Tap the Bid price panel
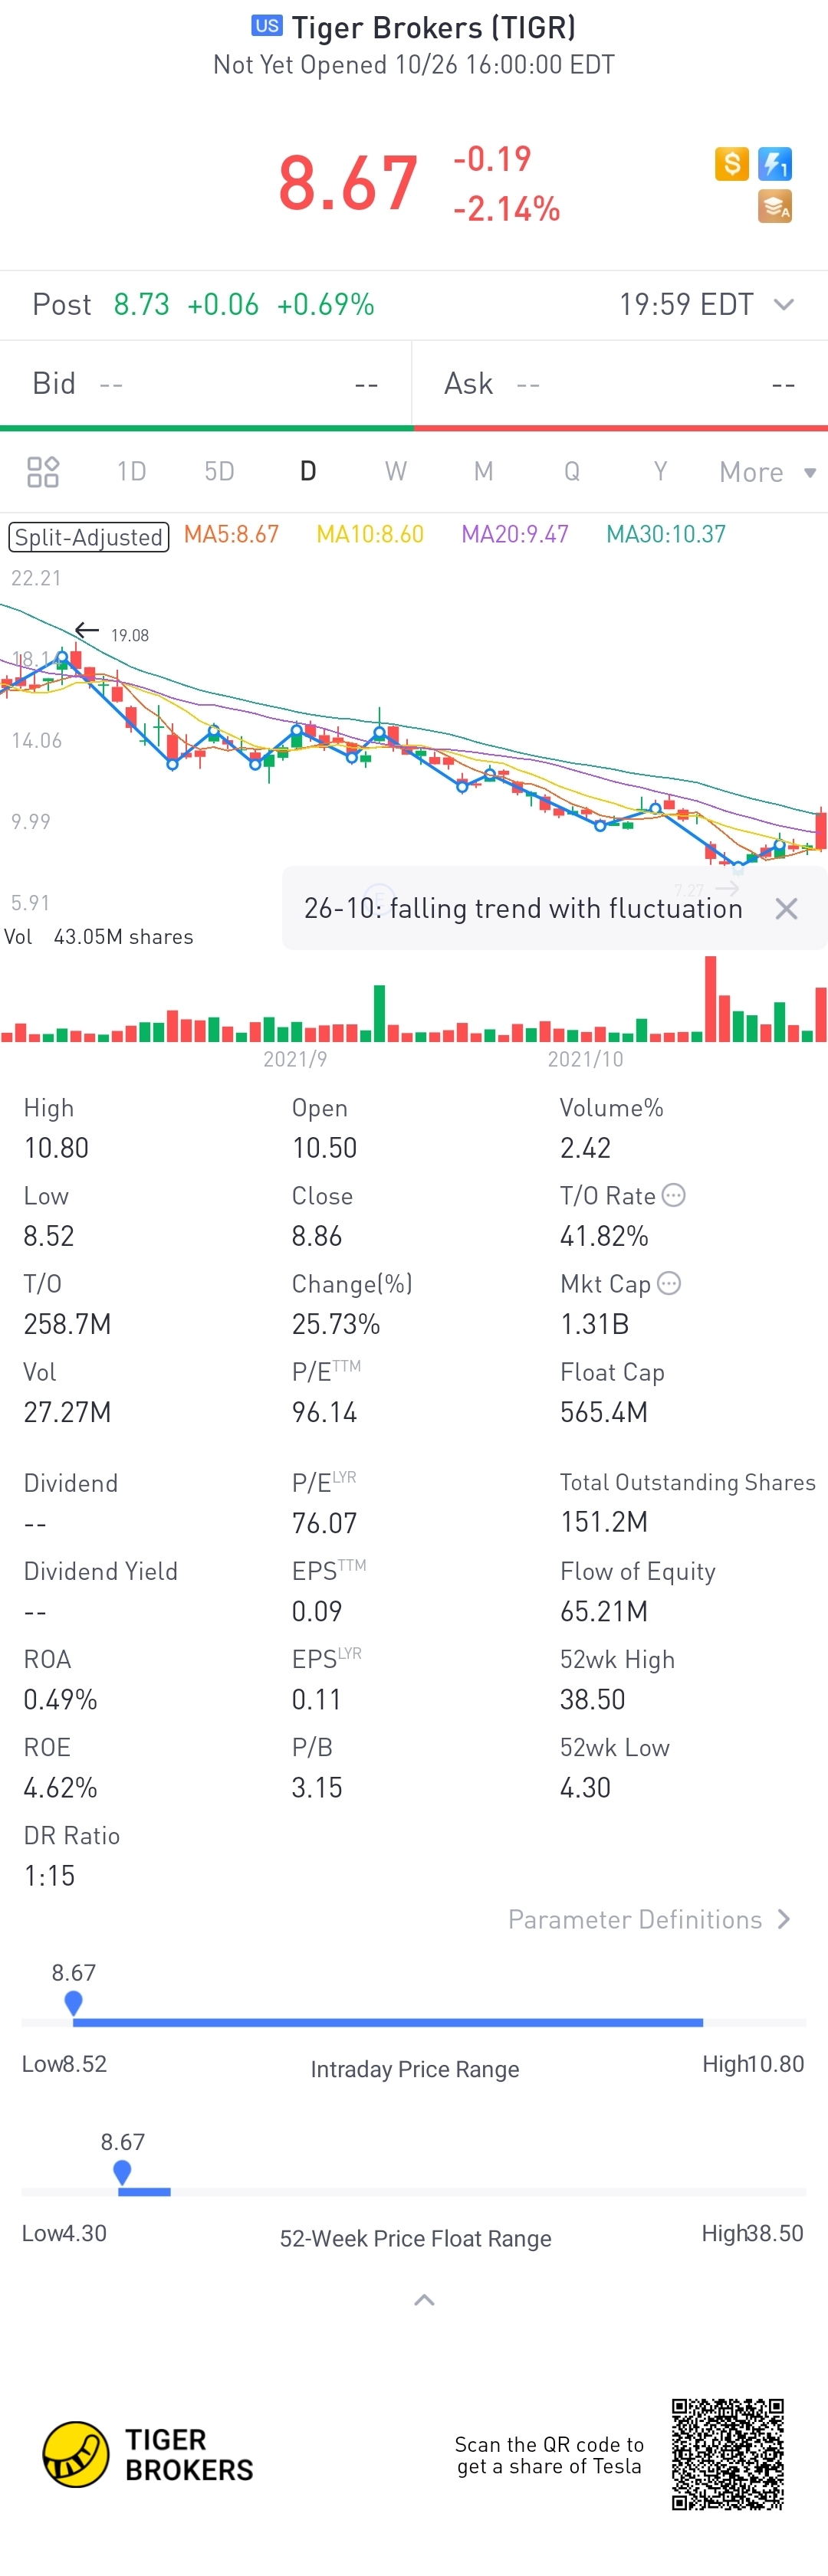 205,384
